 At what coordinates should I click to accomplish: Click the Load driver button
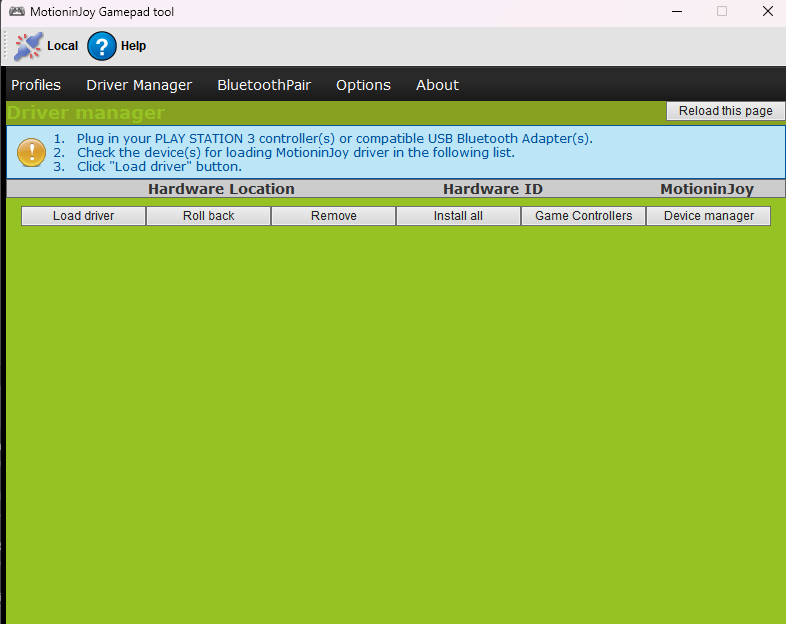tap(84, 216)
